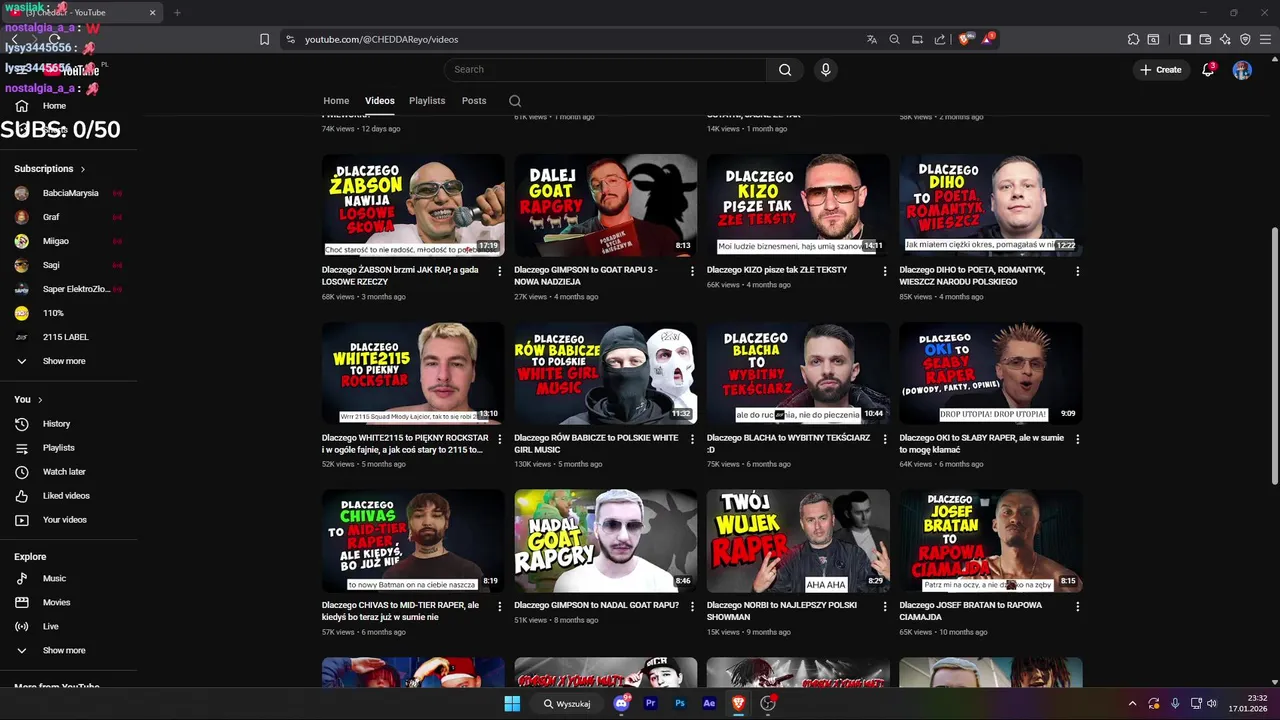Open more options for DIHO video

pyautogui.click(x=1077, y=271)
